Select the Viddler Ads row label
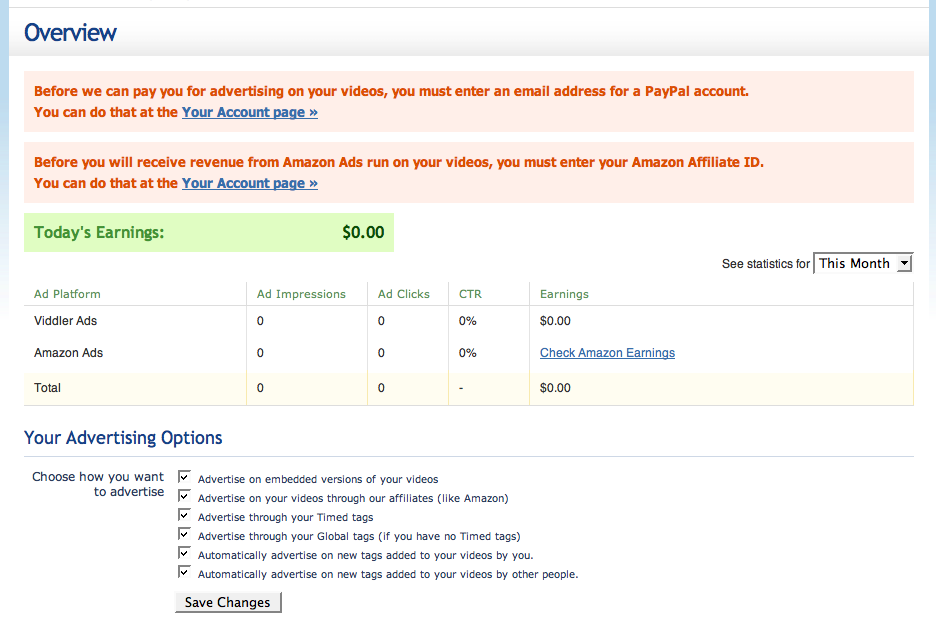 65,321
